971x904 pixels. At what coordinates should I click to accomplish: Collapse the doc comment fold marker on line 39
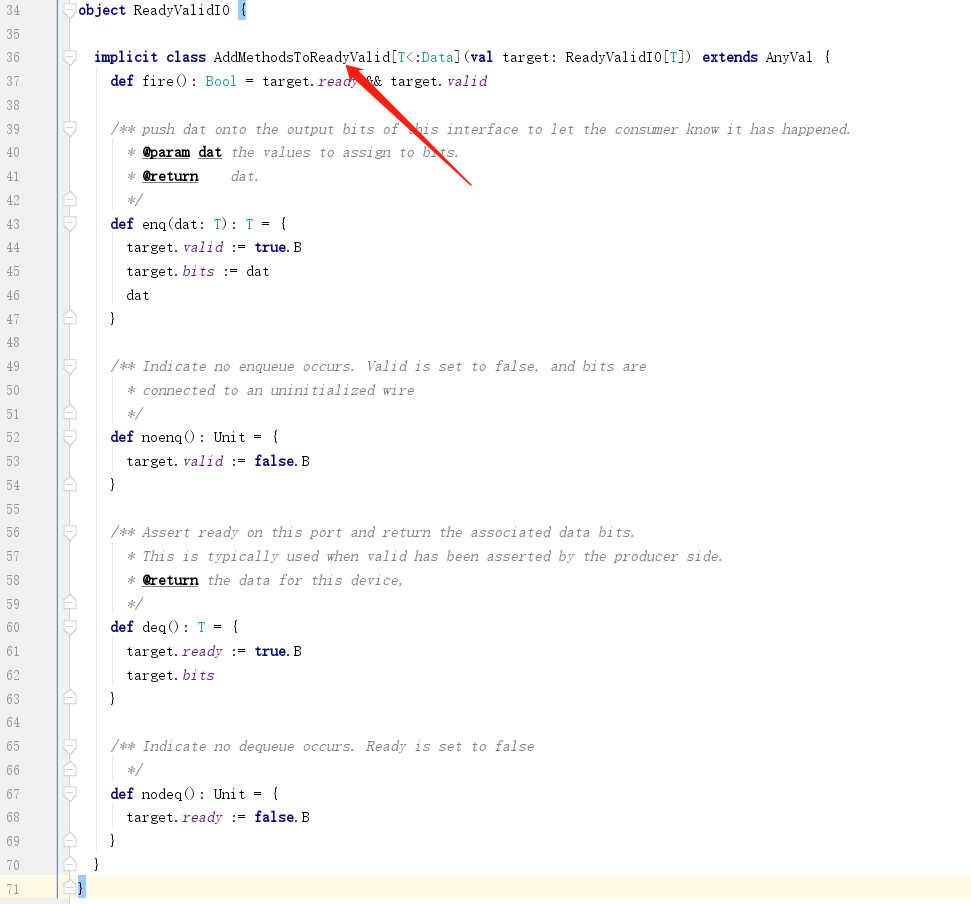(69, 129)
